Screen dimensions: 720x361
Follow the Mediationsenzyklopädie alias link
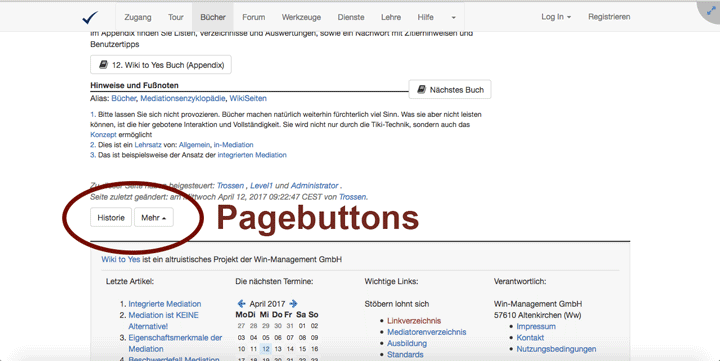pyautogui.click(x=183, y=98)
